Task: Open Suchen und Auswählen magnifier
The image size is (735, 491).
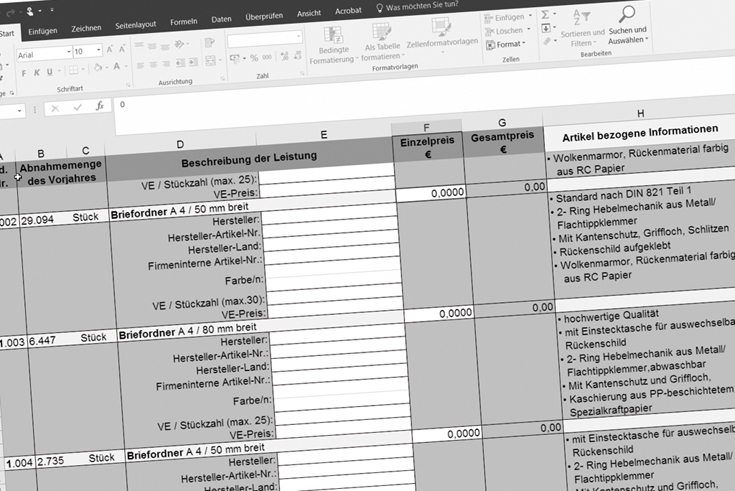Action: (x=627, y=14)
